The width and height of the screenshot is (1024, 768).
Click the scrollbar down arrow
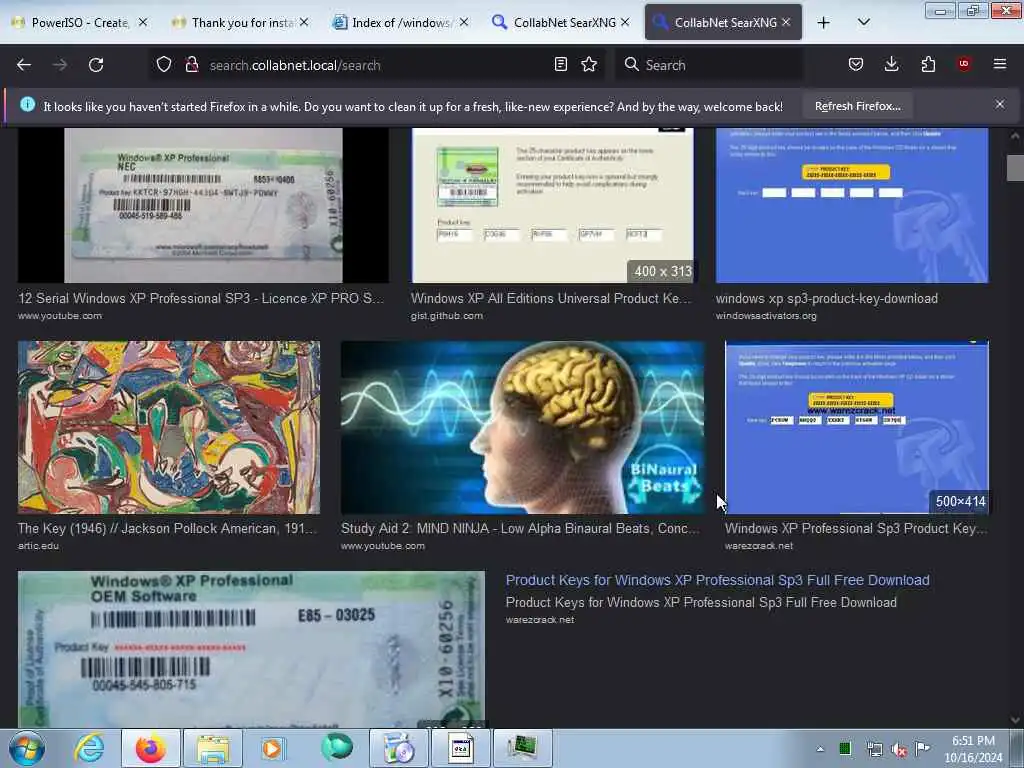click(x=1015, y=720)
